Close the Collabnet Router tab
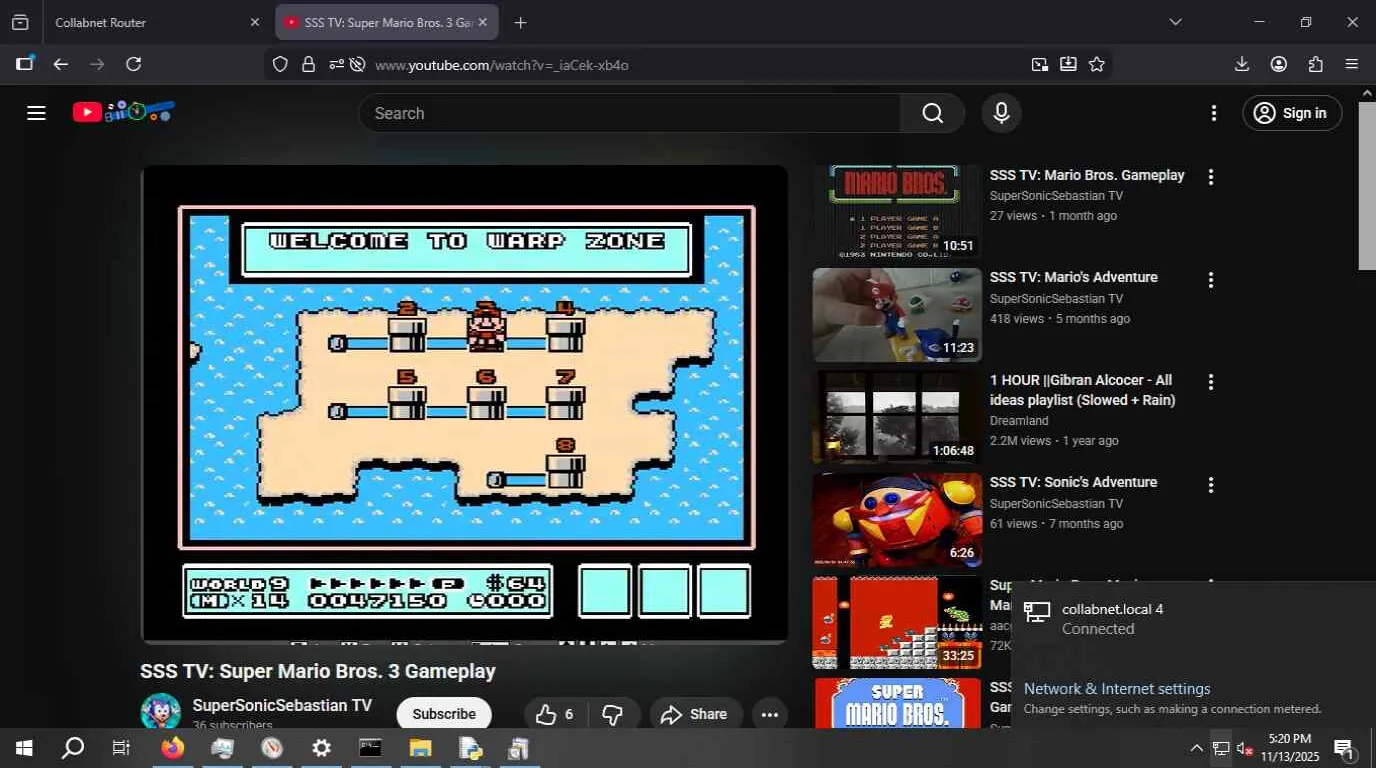Viewport: 1376px width, 768px height. (254, 22)
